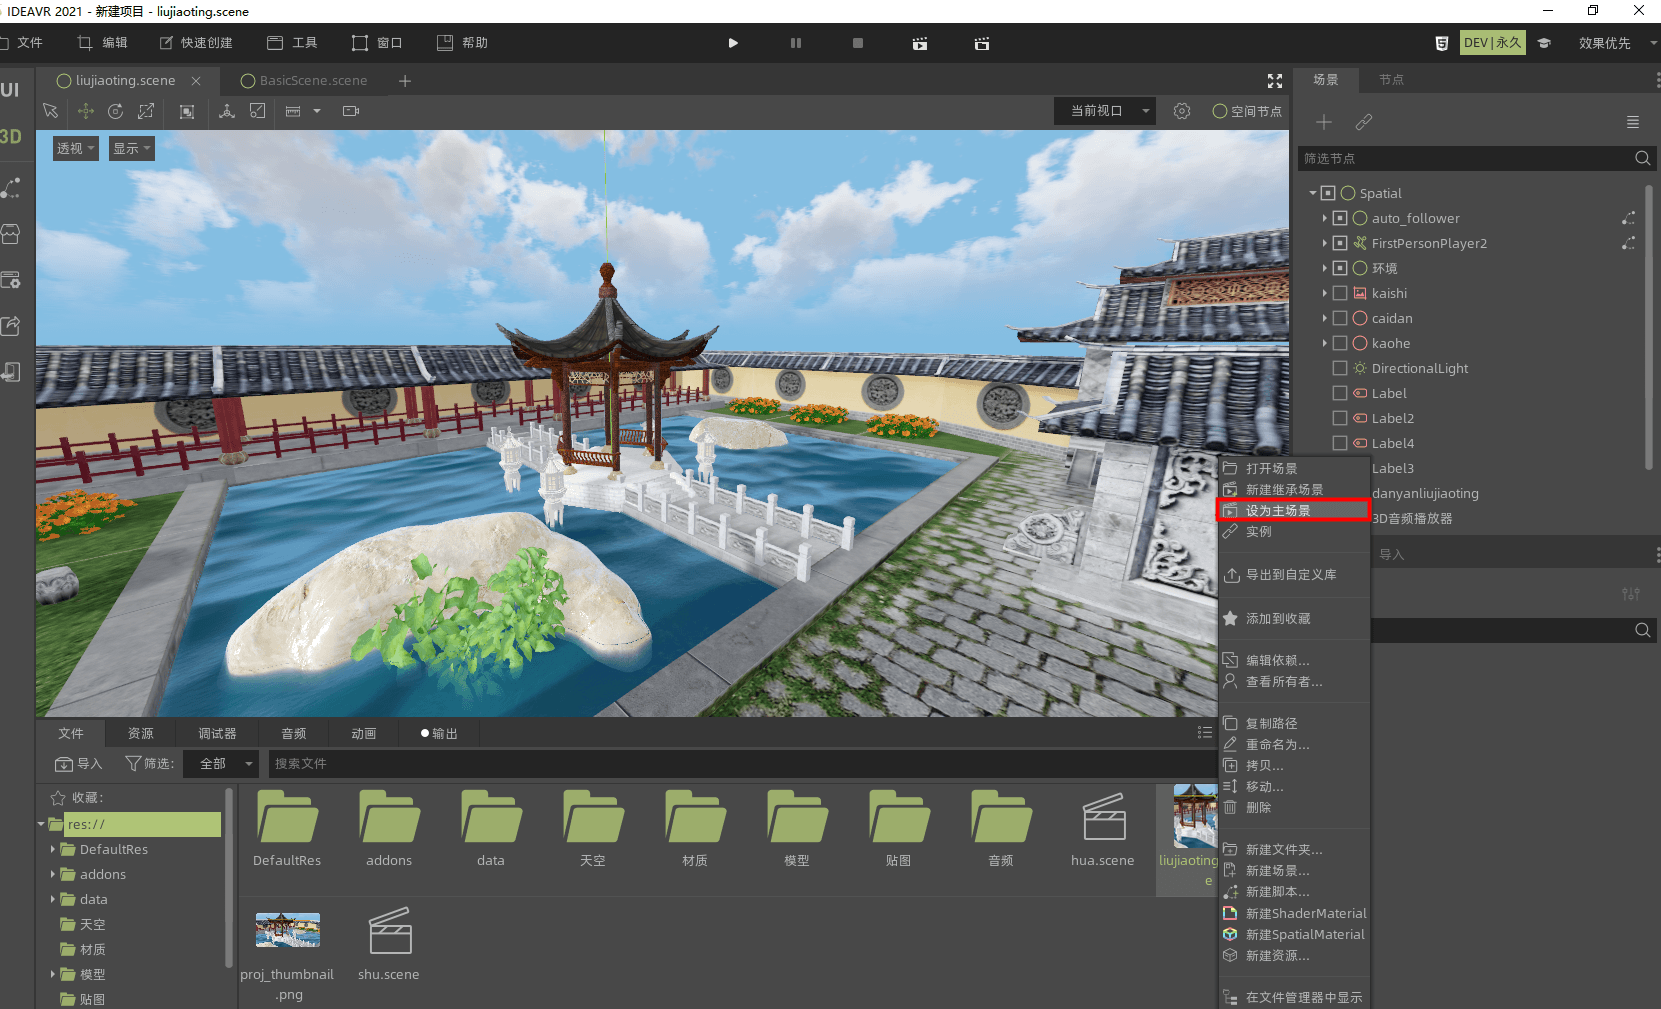
Task: Switch to the 调试器 bottom tab
Action: 217,733
